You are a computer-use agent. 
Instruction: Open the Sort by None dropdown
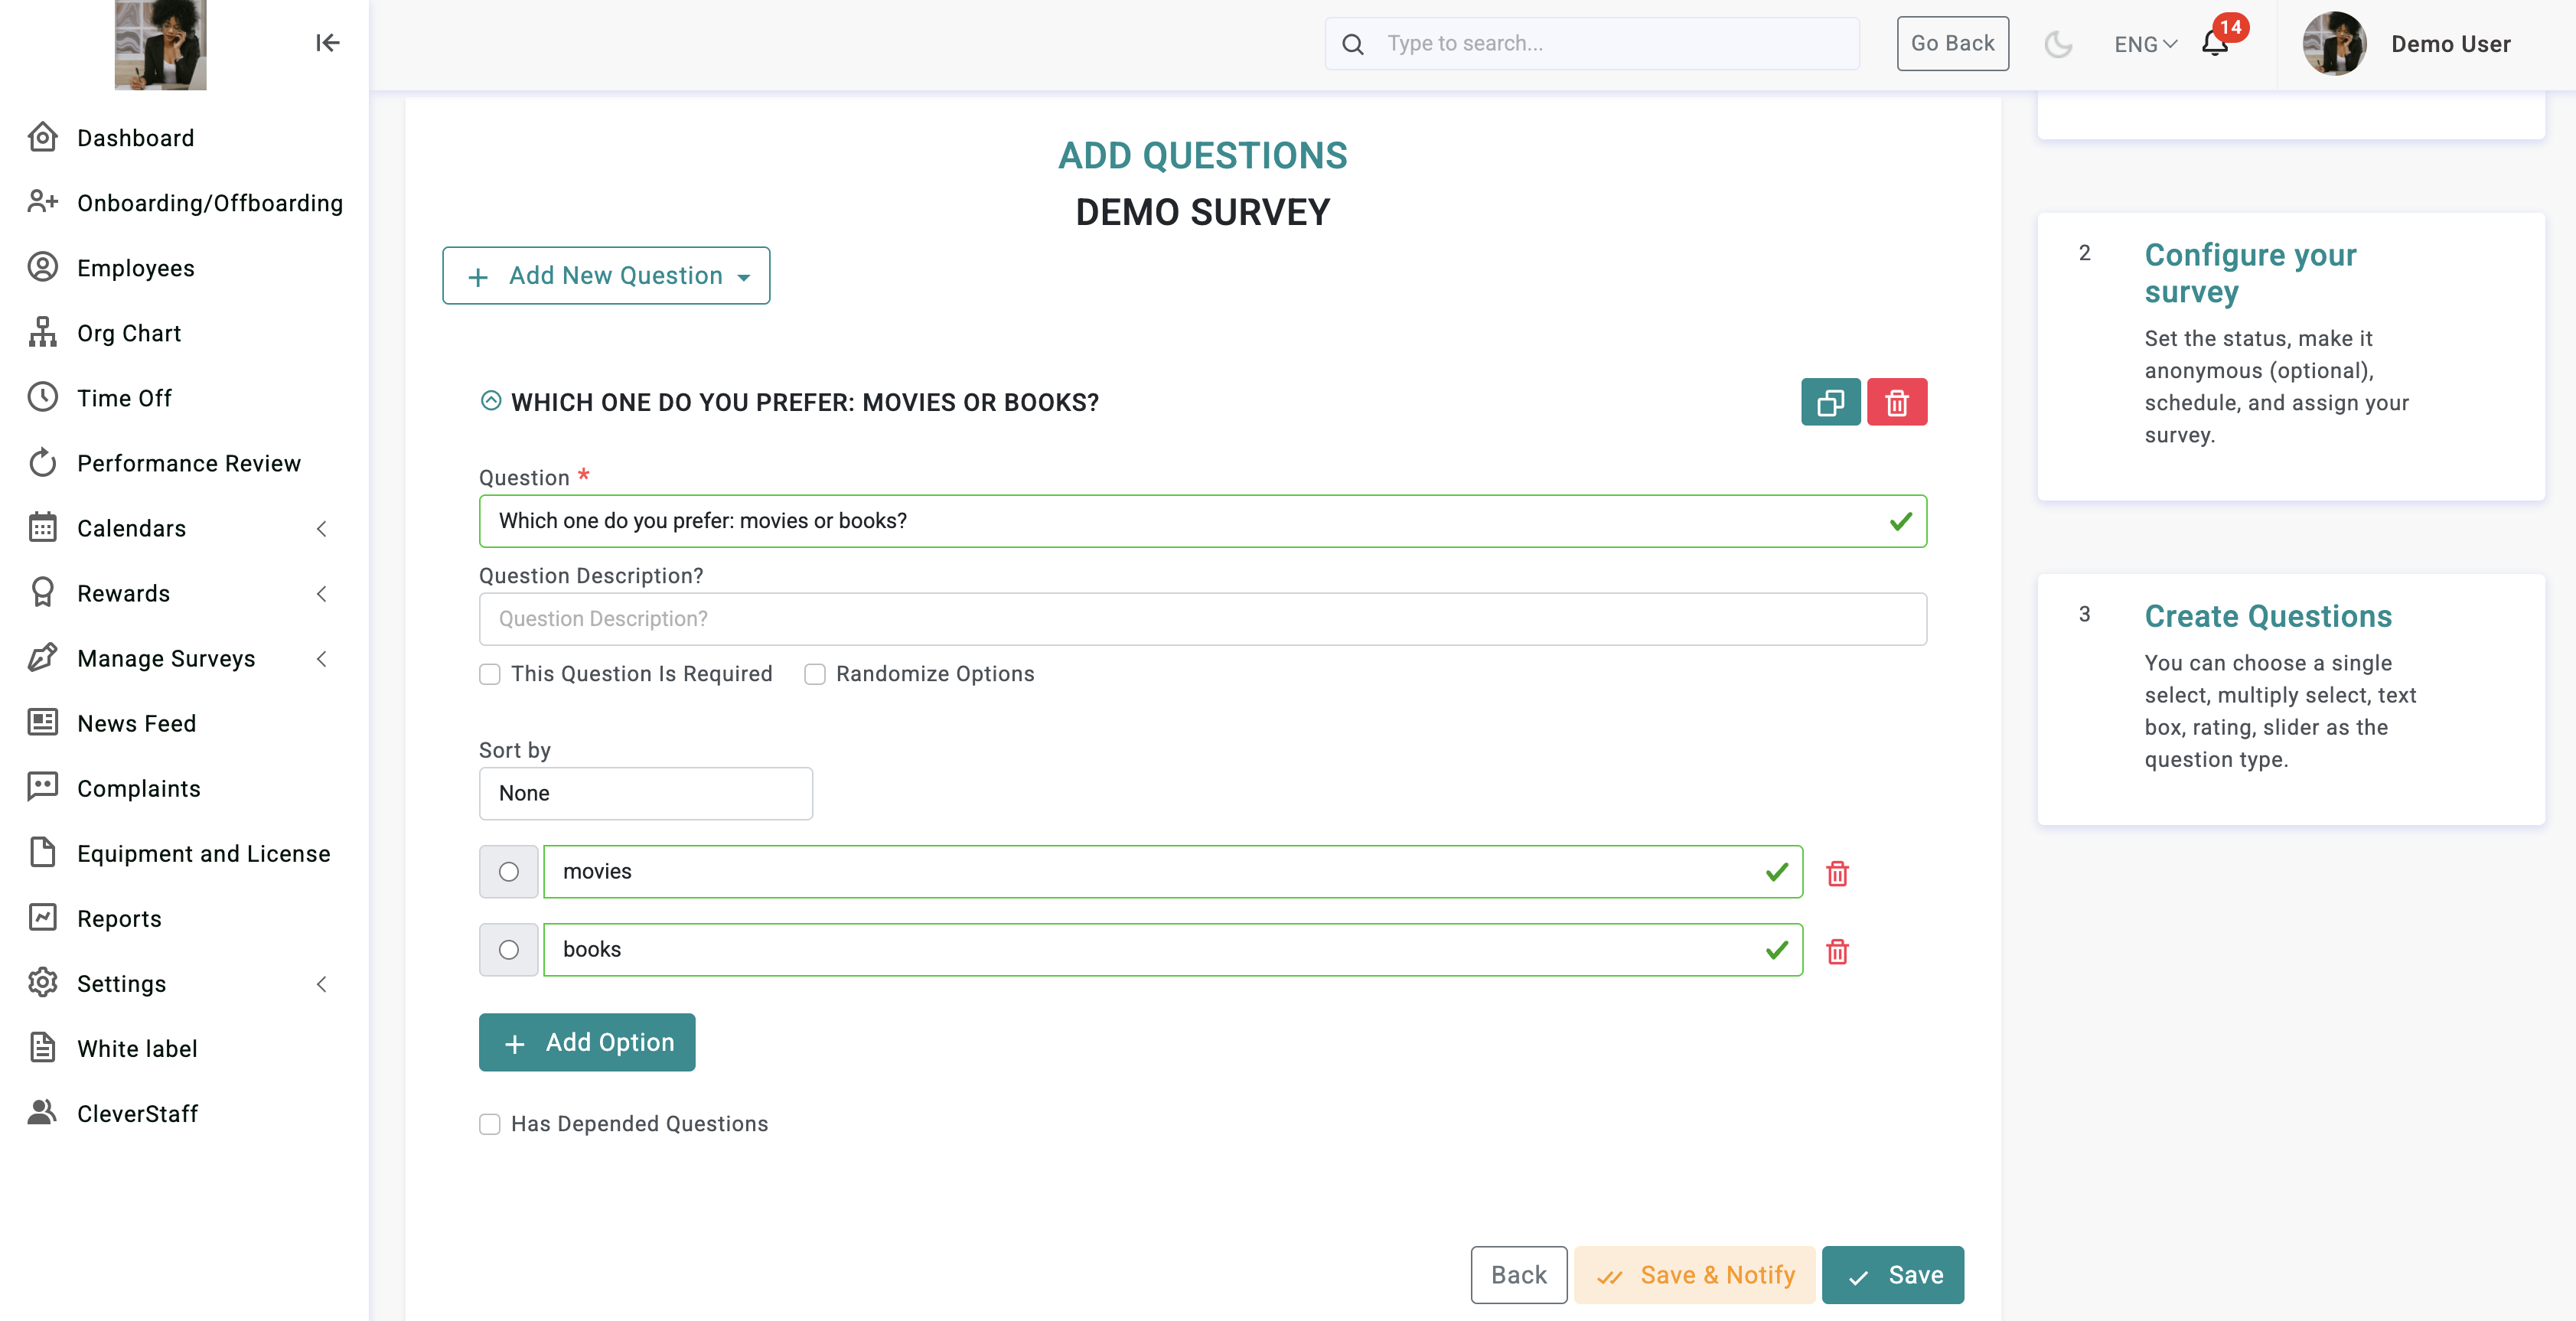646,794
